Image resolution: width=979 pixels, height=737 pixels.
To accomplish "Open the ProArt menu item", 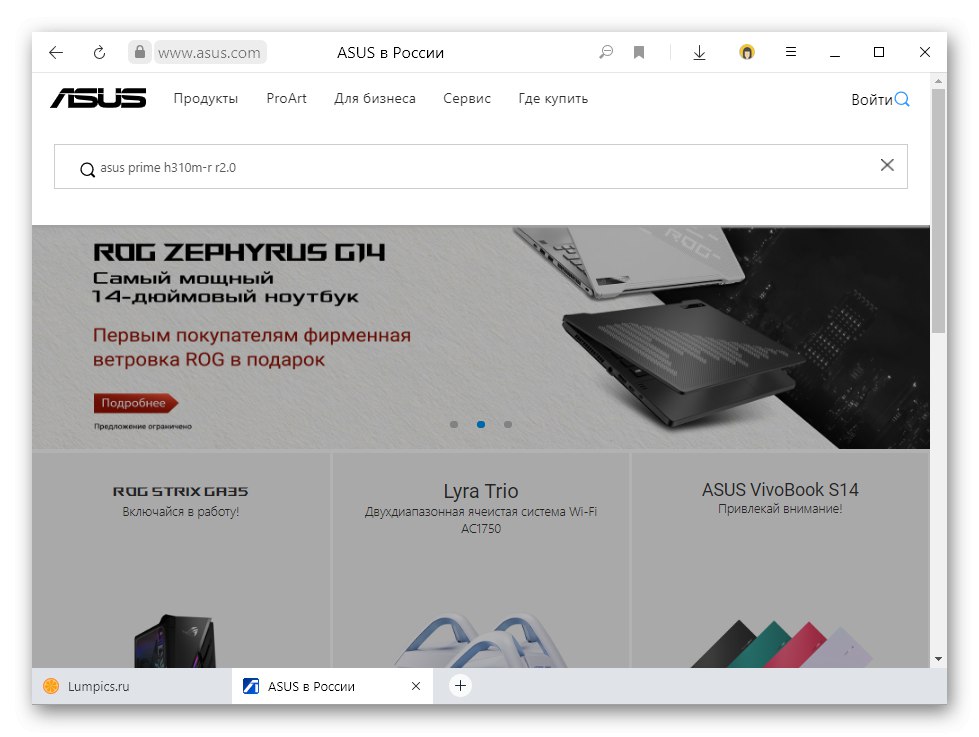I will [x=287, y=98].
